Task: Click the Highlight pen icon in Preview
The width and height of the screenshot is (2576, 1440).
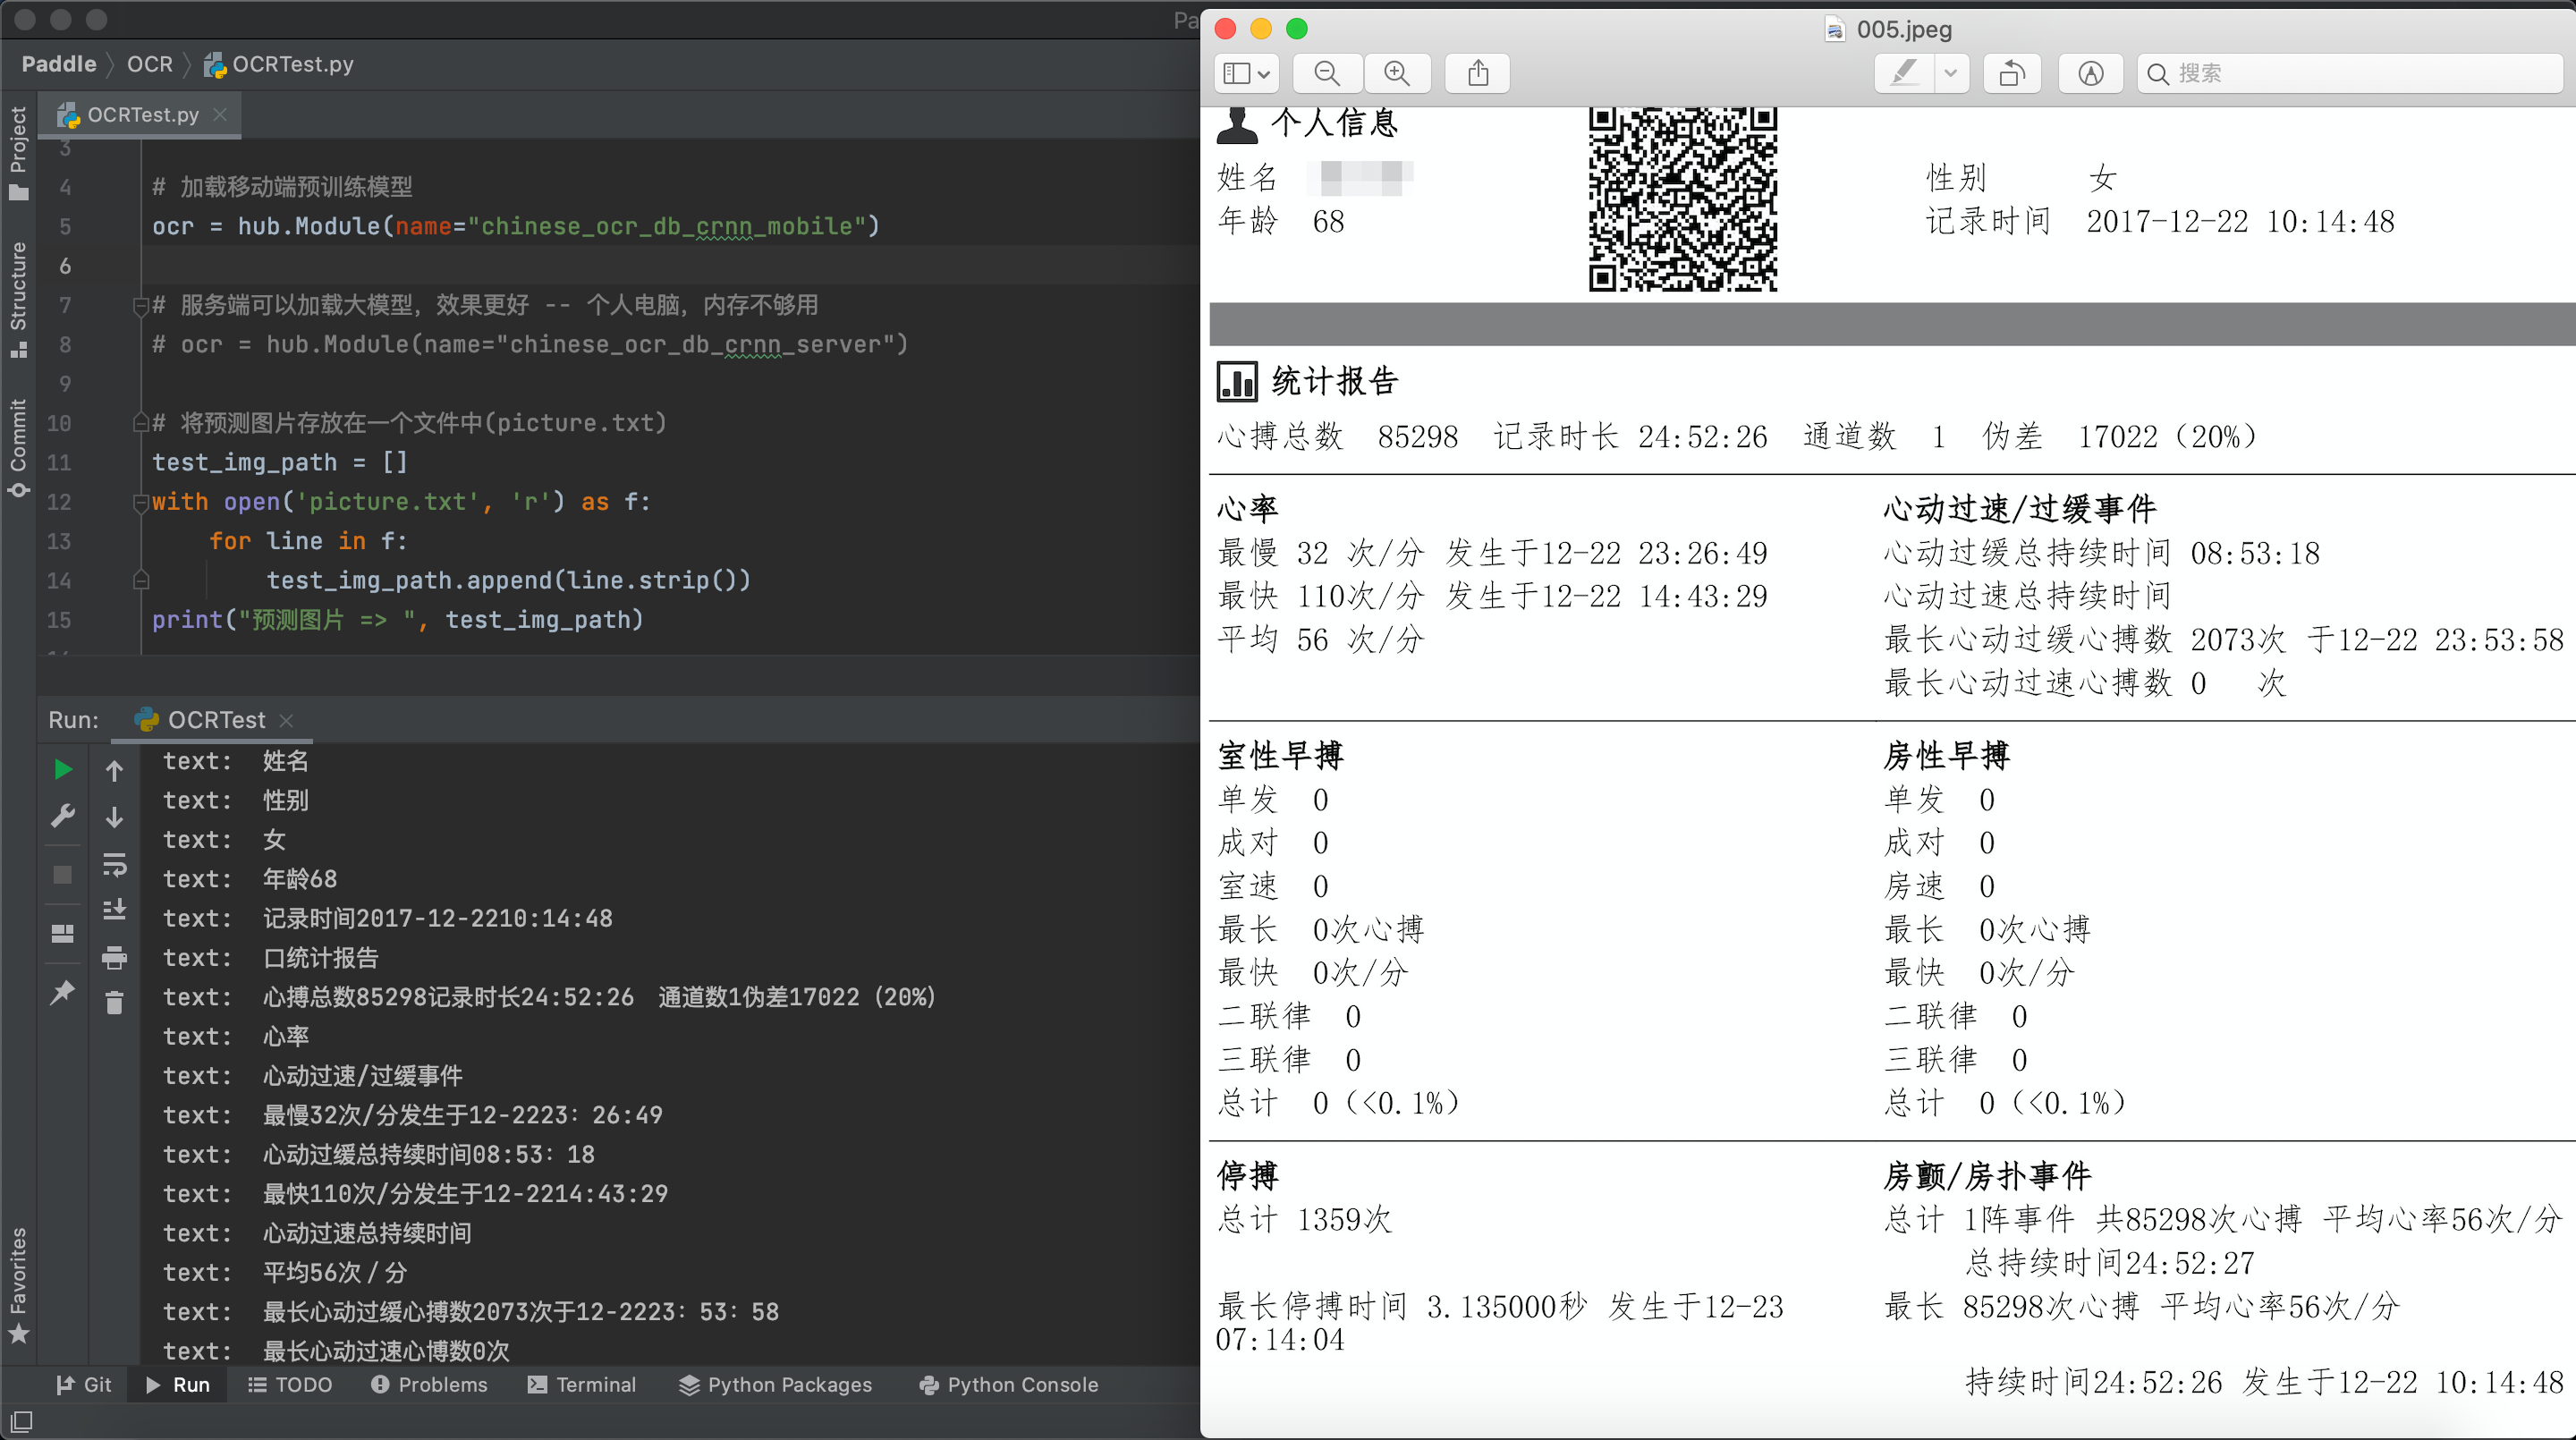Action: click(x=1904, y=73)
